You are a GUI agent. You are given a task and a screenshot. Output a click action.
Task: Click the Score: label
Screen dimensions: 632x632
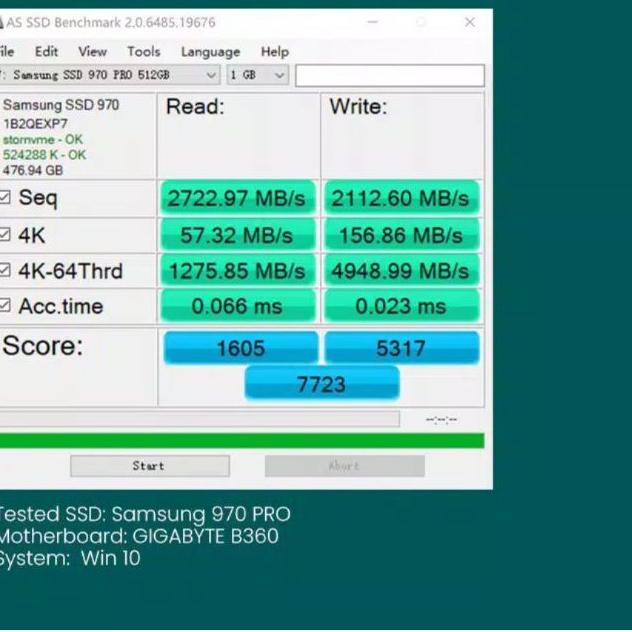click(x=43, y=346)
